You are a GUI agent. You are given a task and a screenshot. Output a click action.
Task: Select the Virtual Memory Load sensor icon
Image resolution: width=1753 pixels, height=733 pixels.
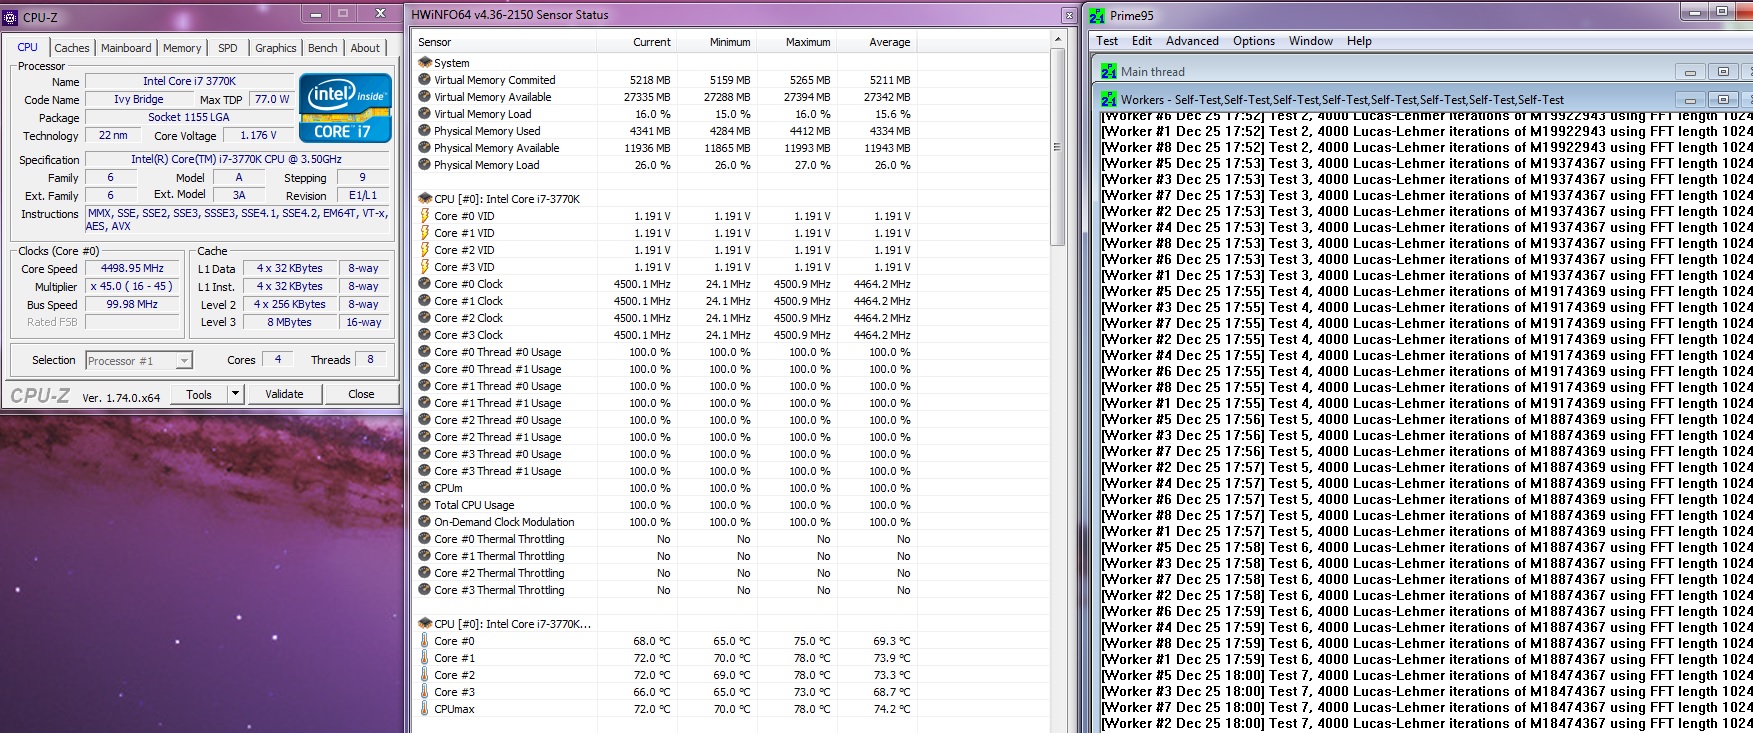(425, 113)
